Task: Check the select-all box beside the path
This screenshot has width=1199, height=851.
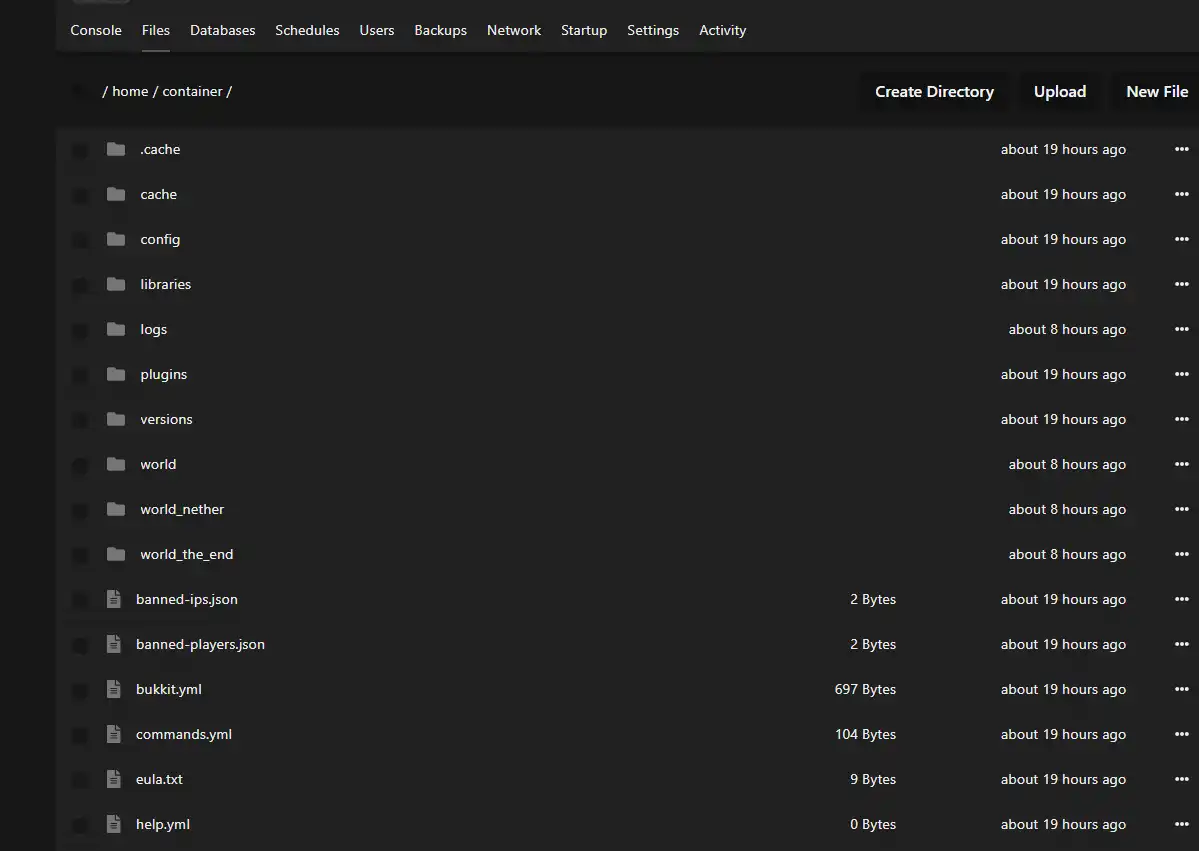Action: pos(79,92)
